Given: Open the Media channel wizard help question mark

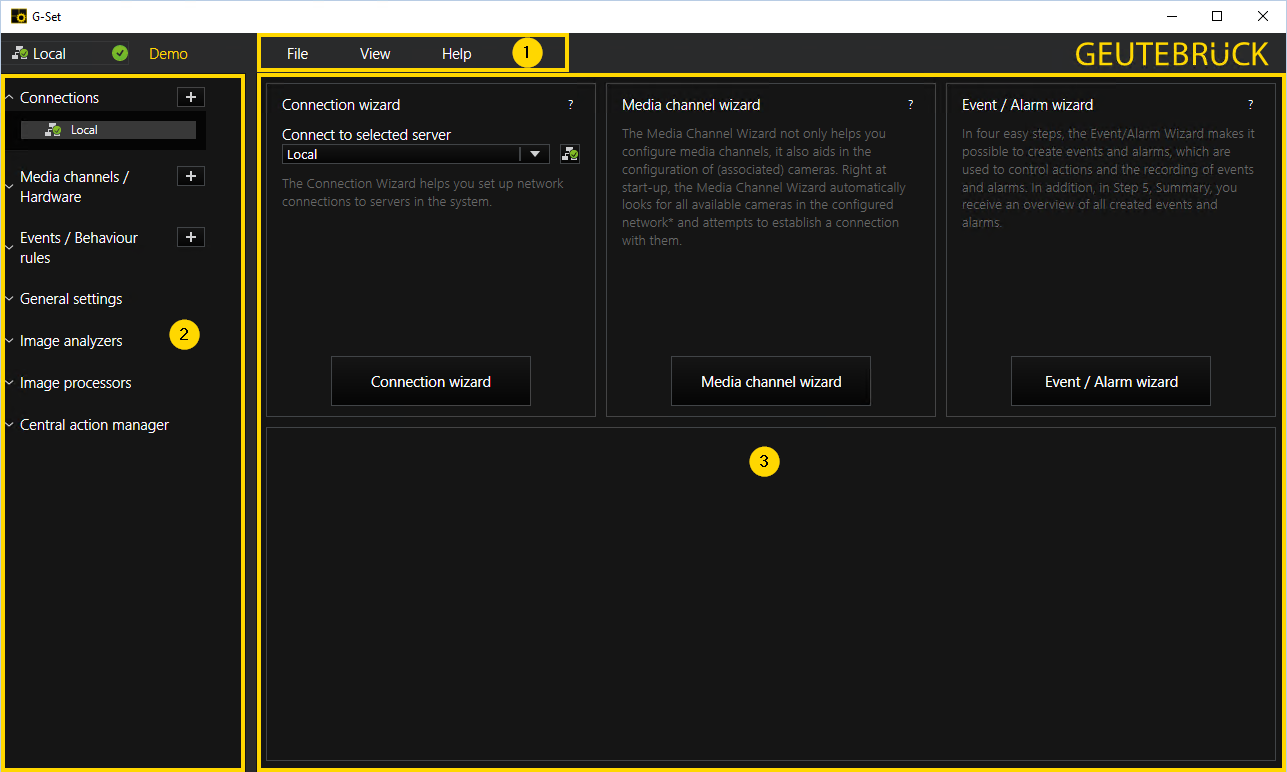Looking at the screenshot, I should pyautogui.click(x=911, y=104).
